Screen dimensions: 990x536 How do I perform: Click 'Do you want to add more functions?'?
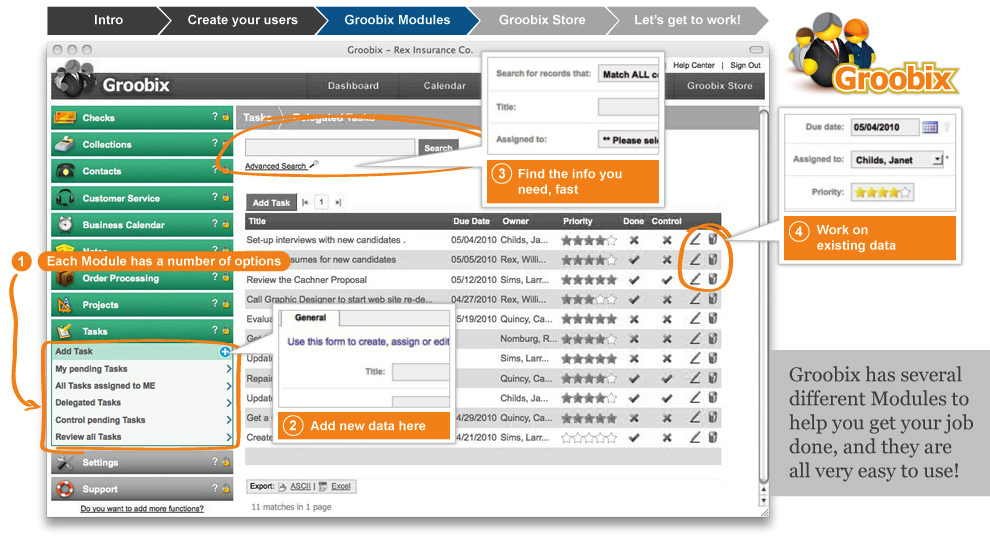point(142,508)
